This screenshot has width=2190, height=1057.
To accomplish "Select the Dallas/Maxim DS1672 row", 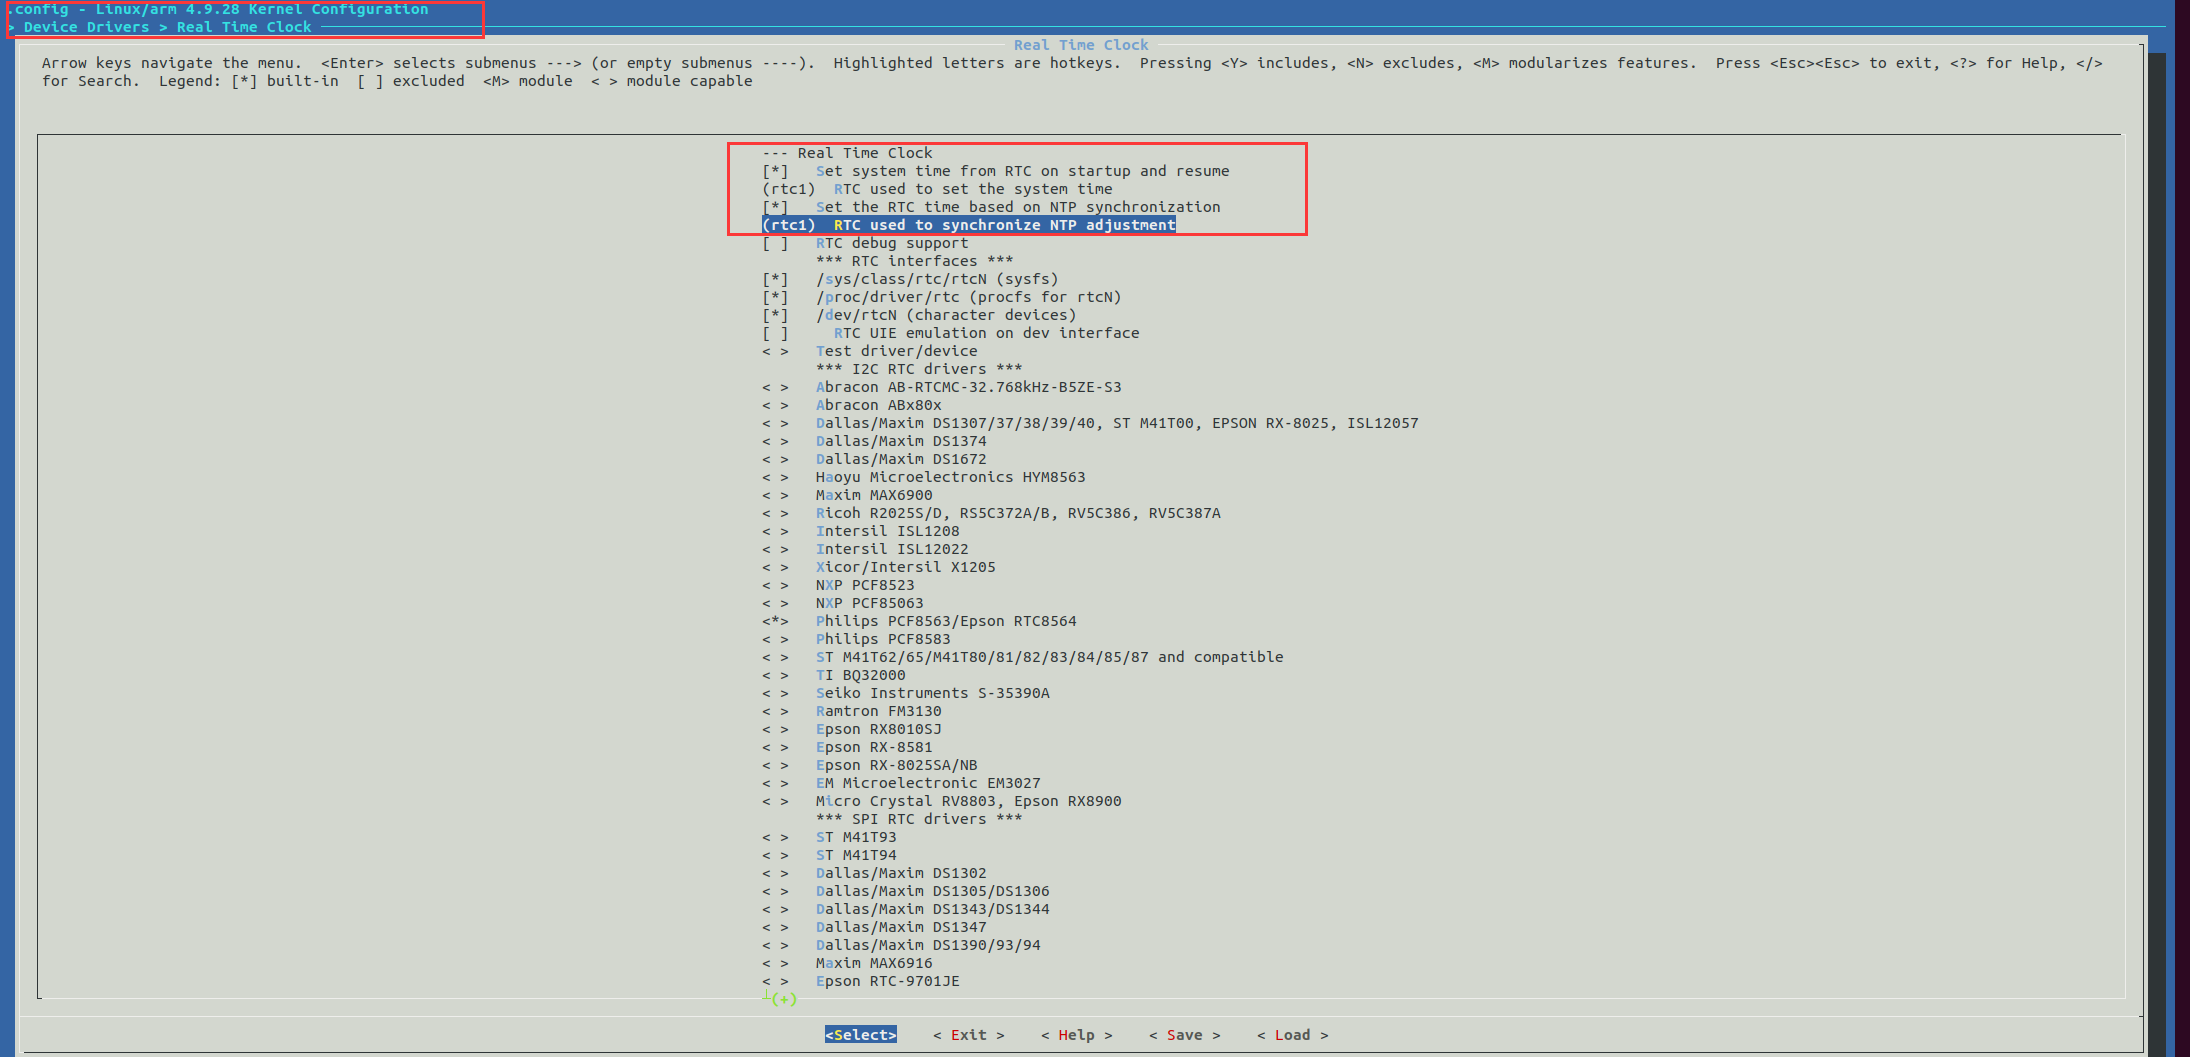I will (874, 459).
